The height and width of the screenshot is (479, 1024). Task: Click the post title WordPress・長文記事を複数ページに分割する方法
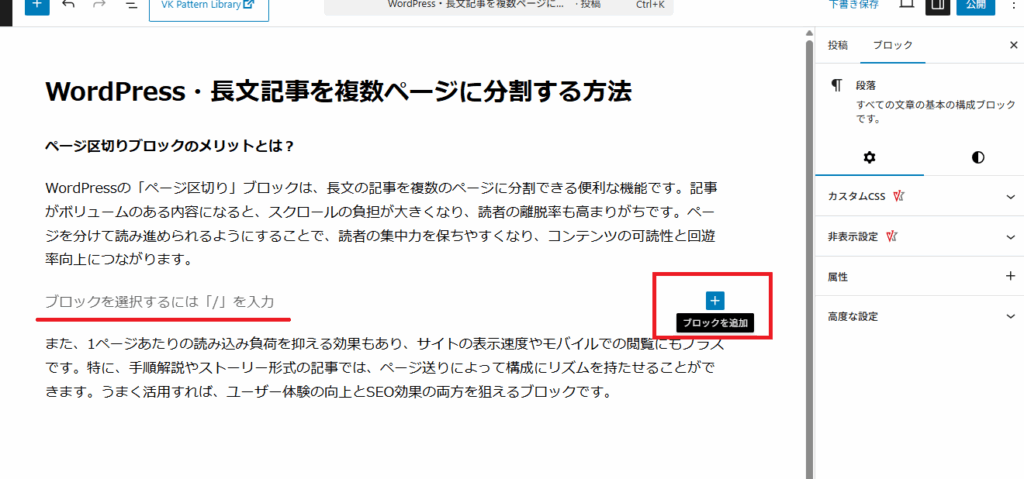tap(338, 91)
